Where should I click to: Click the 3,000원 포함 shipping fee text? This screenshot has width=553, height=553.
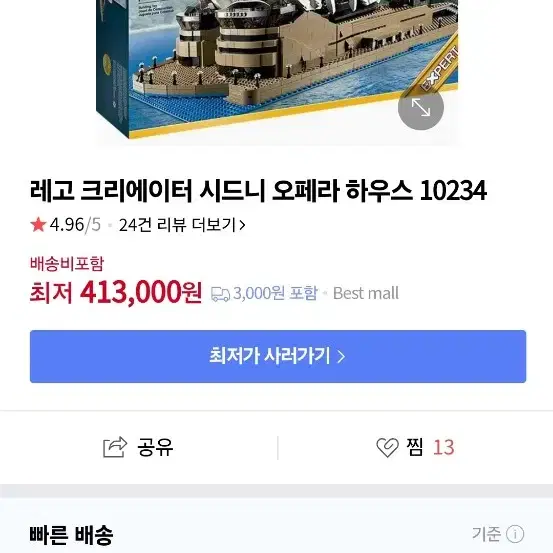[x=275, y=293]
